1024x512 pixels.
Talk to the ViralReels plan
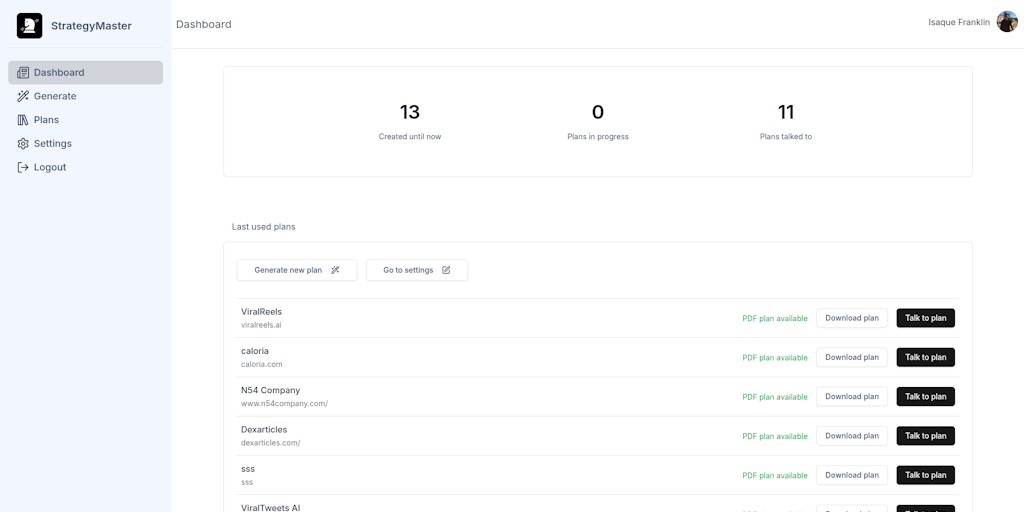coord(925,318)
